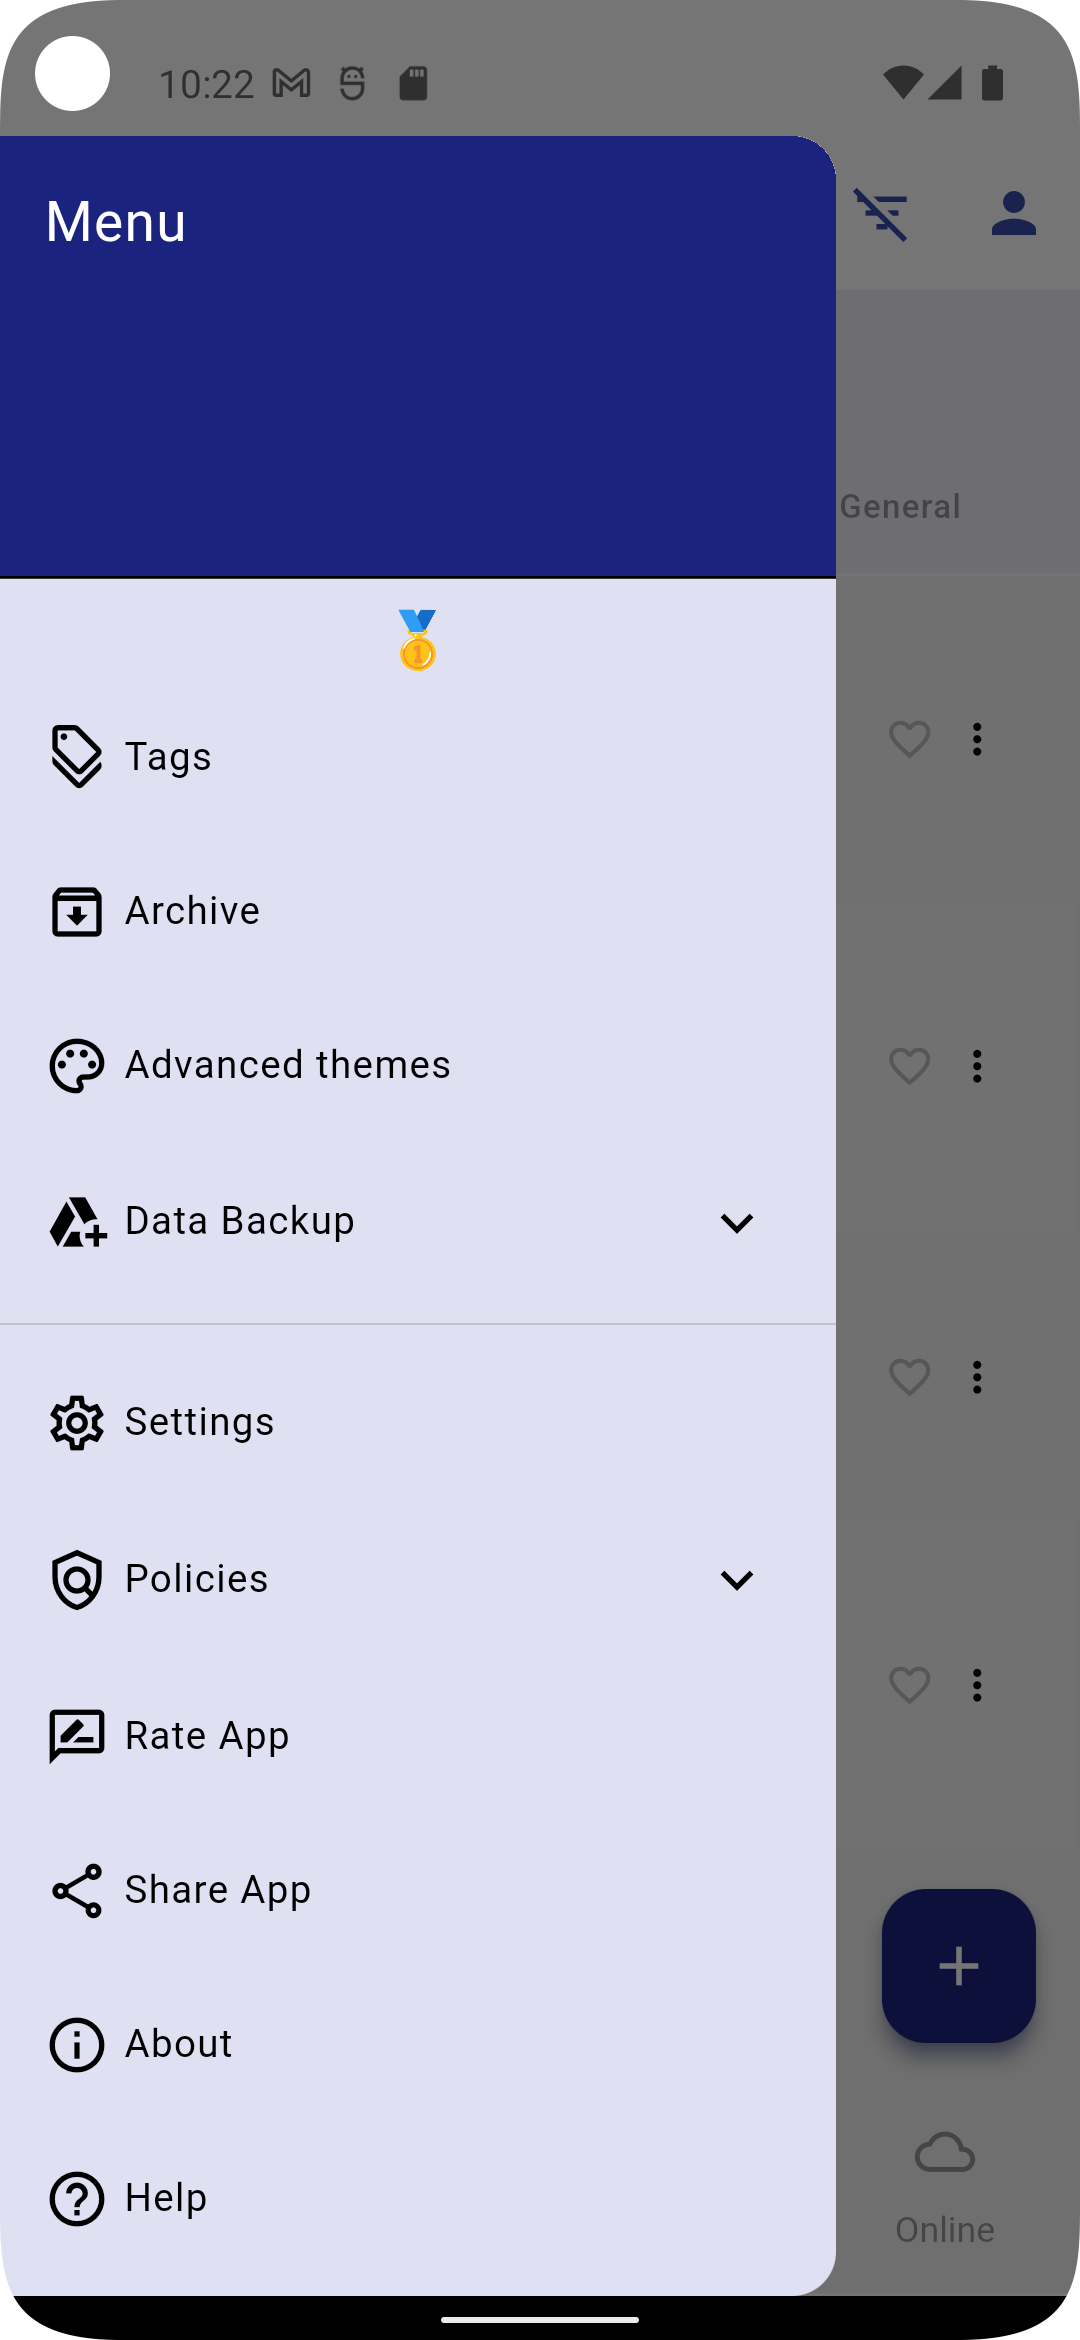Expand the Policies chevron

pos(737,1580)
